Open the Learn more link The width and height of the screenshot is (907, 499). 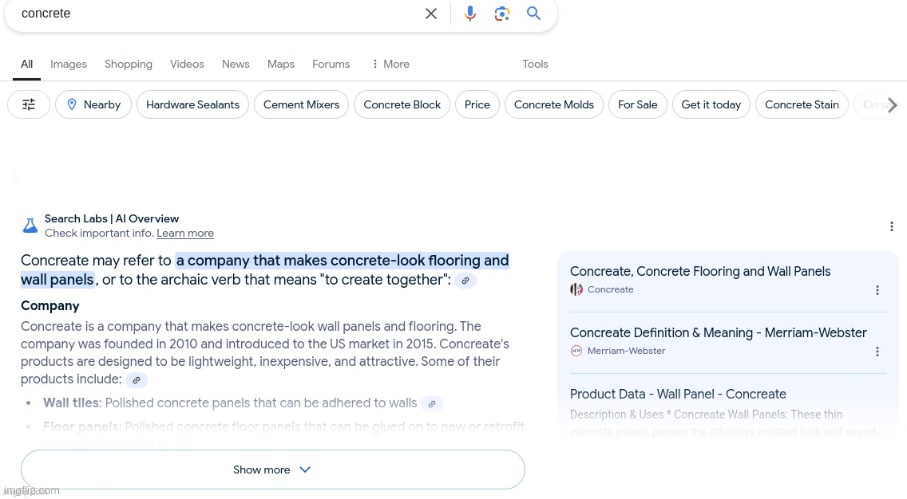(x=185, y=233)
